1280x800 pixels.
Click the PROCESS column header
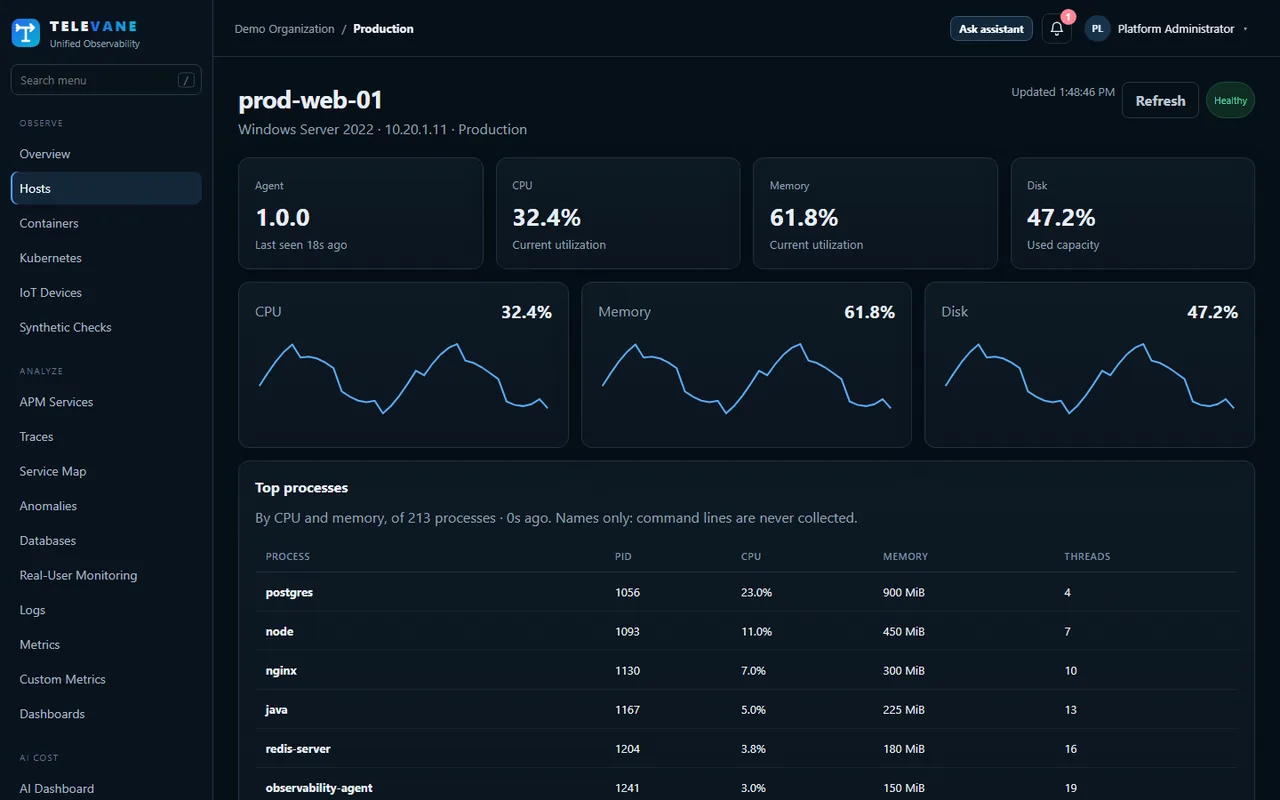pyautogui.click(x=288, y=556)
